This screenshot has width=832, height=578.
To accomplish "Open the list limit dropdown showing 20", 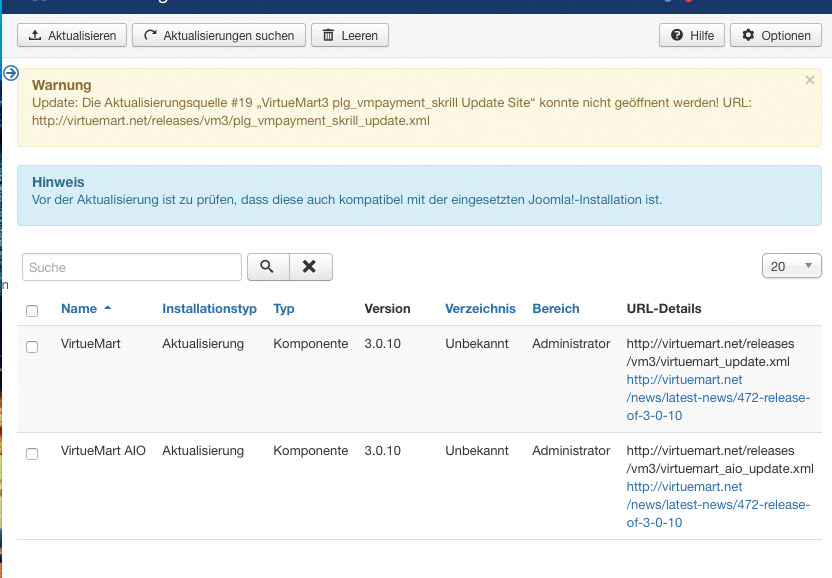I will [x=791, y=266].
